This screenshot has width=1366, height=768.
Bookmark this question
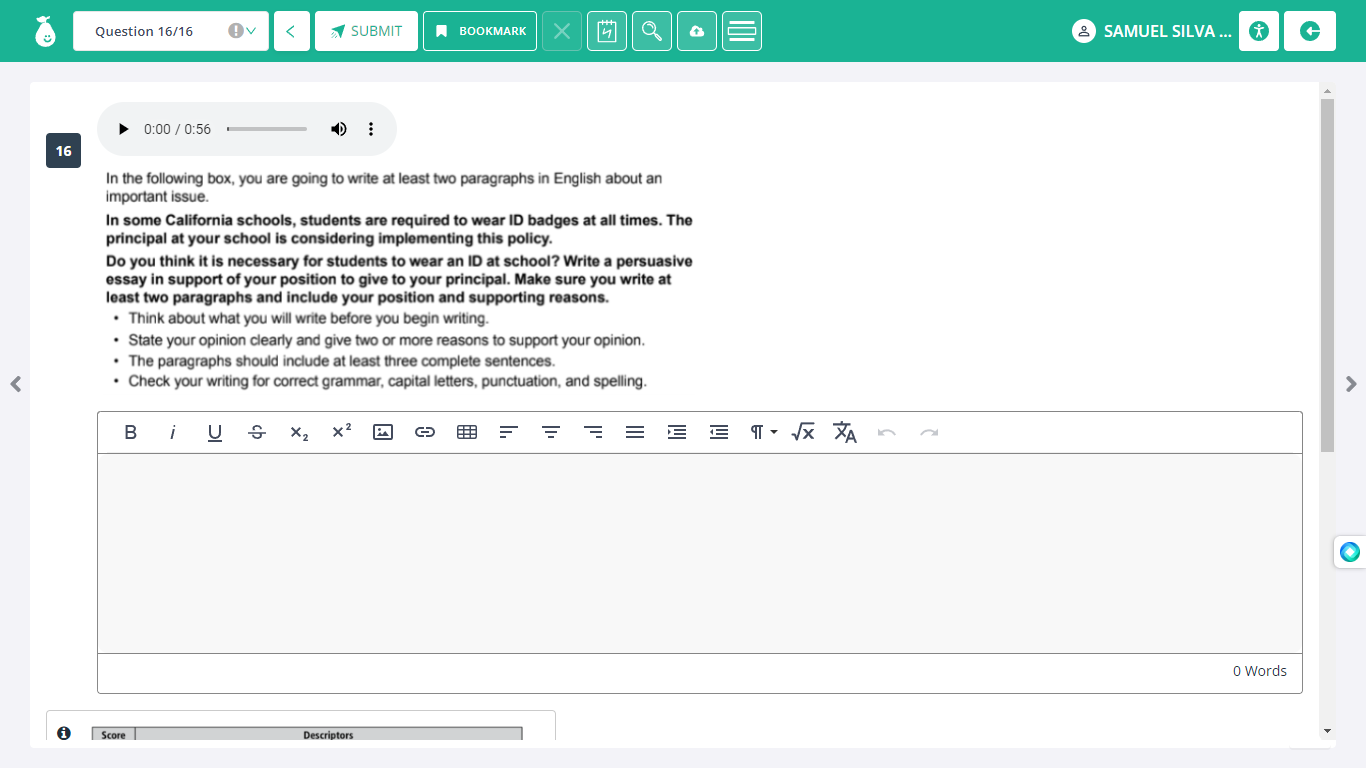[x=480, y=31]
